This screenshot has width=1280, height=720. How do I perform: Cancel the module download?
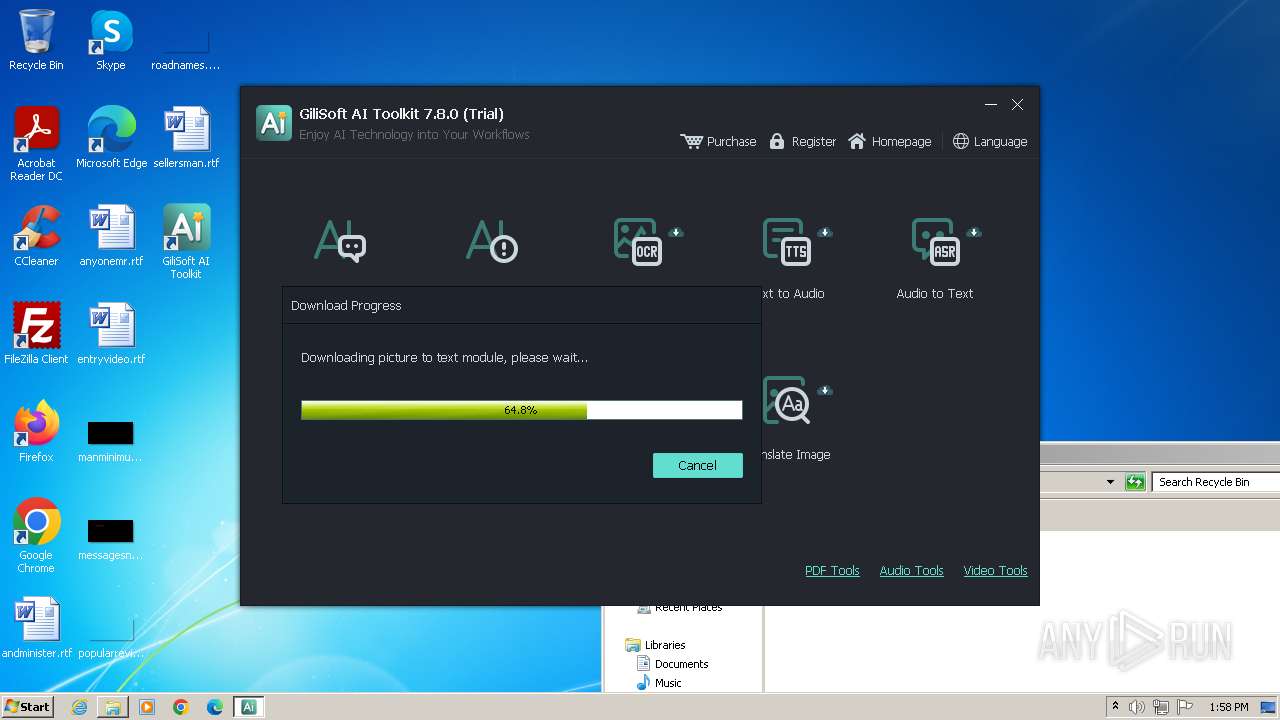pos(697,465)
